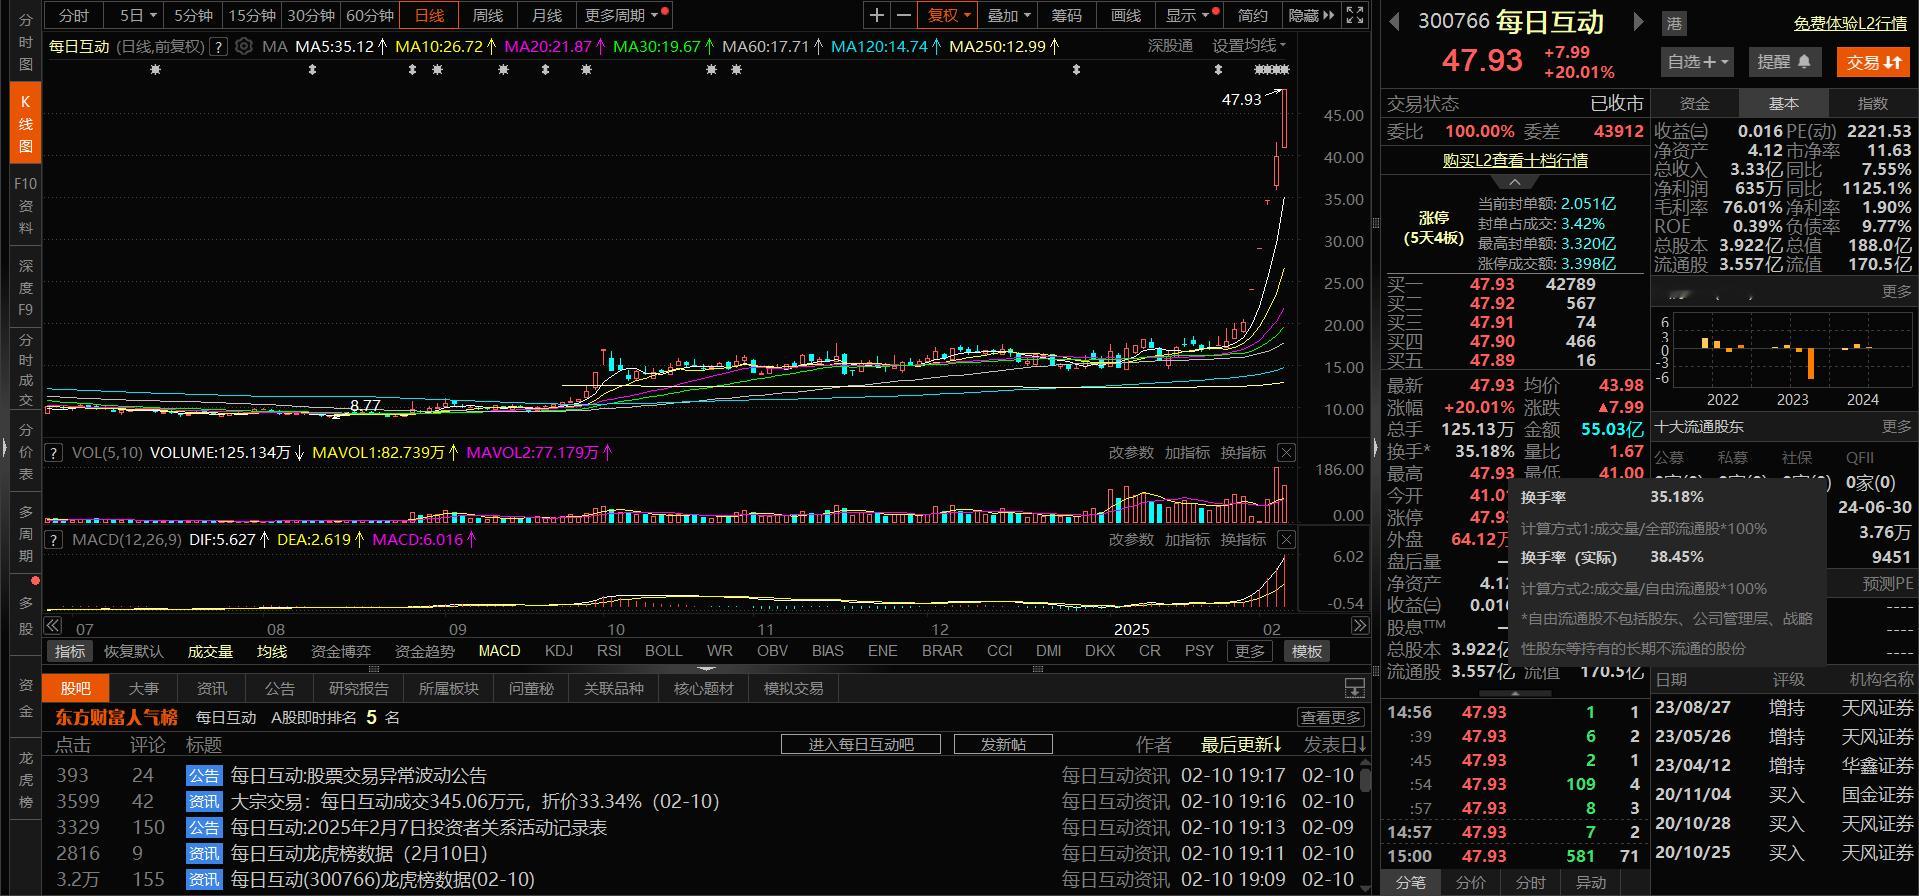
Task: Toggle the RSI indicator
Action: click(x=609, y=651)
